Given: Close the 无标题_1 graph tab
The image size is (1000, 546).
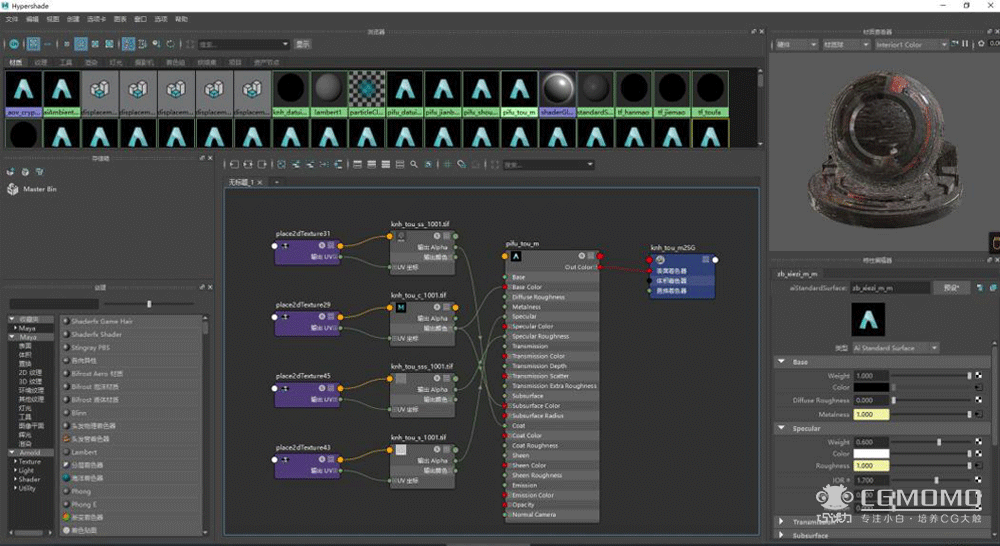Looking at the screenshot, I should click(x=260, y=182).
